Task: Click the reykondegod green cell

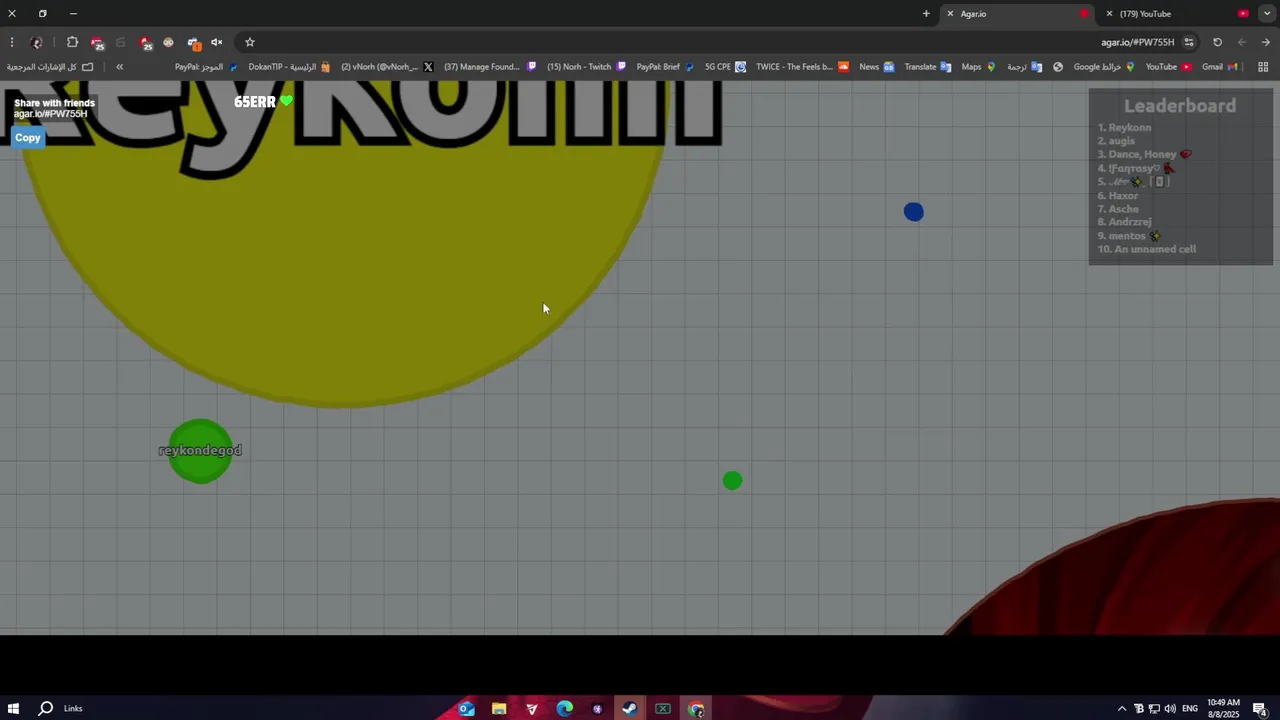Action: (200, 451)
